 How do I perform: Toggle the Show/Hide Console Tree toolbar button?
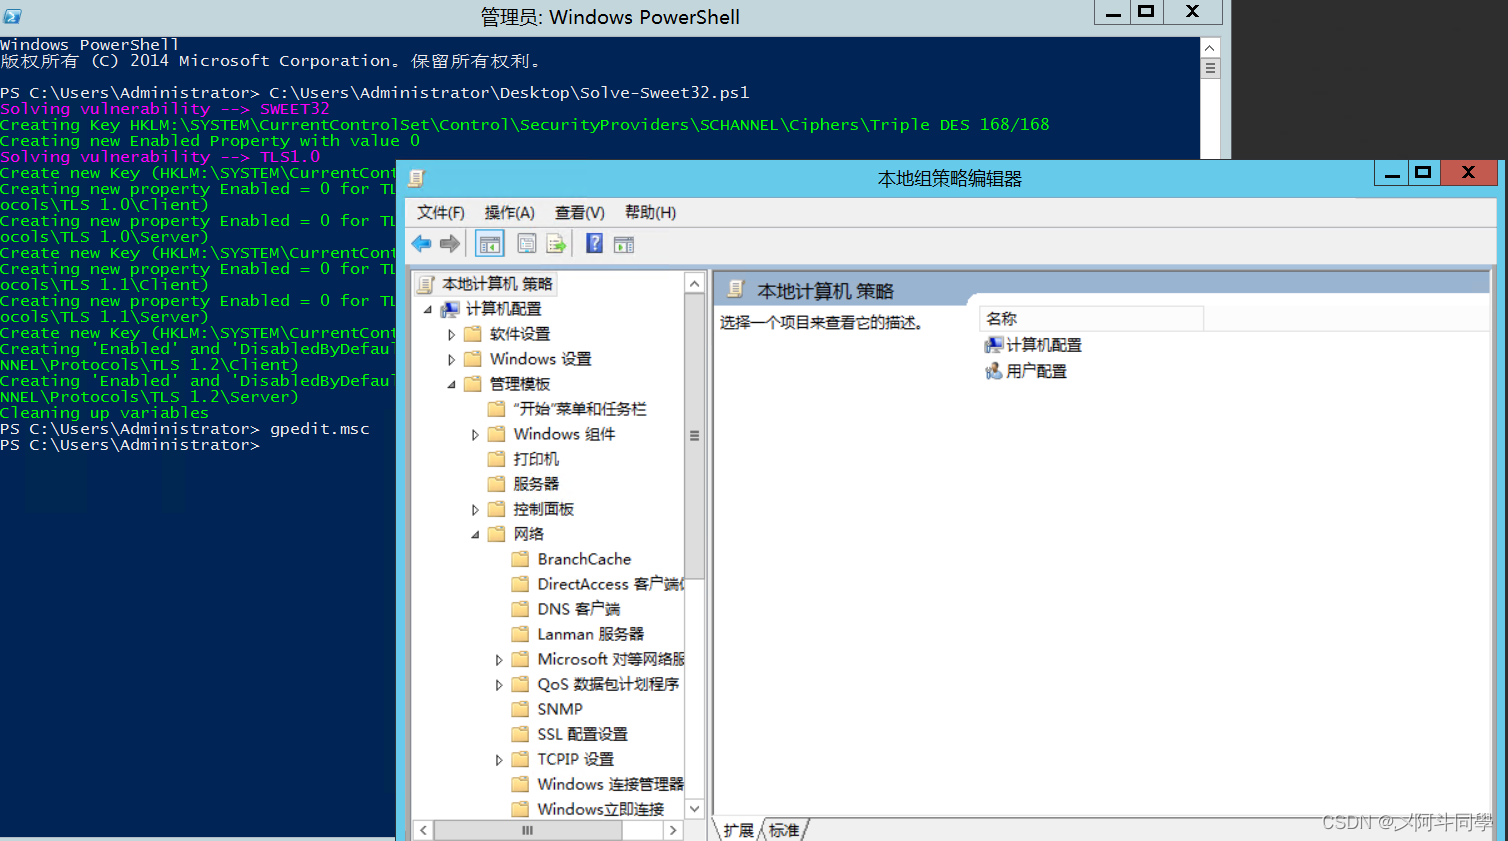click(490, 244)
